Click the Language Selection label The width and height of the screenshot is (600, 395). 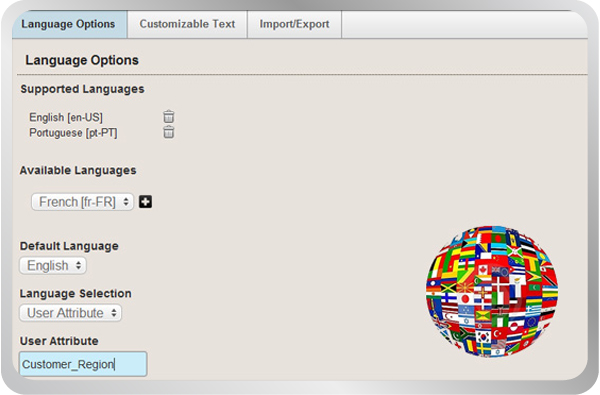[76, 294]
